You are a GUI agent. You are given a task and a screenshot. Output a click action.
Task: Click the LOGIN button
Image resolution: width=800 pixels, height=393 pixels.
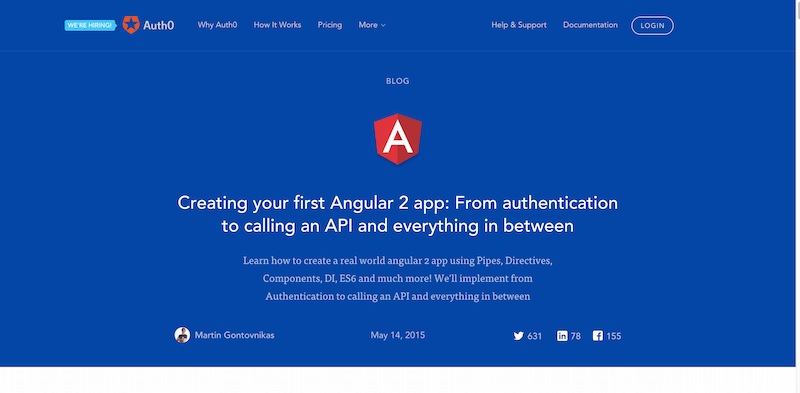pyautogui.click(x=653, y=26)
